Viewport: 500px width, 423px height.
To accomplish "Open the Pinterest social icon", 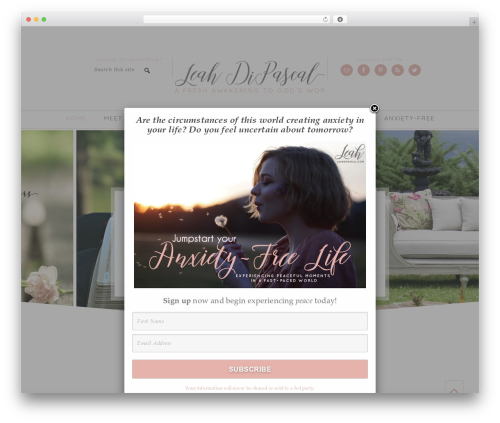I will click(x=381, y=70).
